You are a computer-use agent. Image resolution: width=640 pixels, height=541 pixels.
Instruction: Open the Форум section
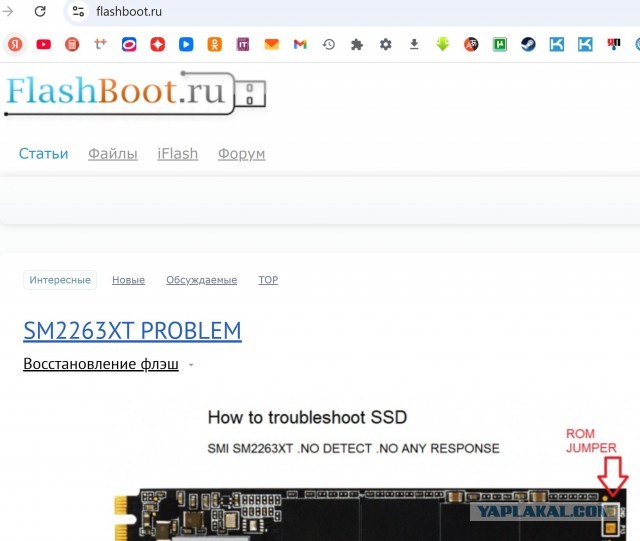242,154
